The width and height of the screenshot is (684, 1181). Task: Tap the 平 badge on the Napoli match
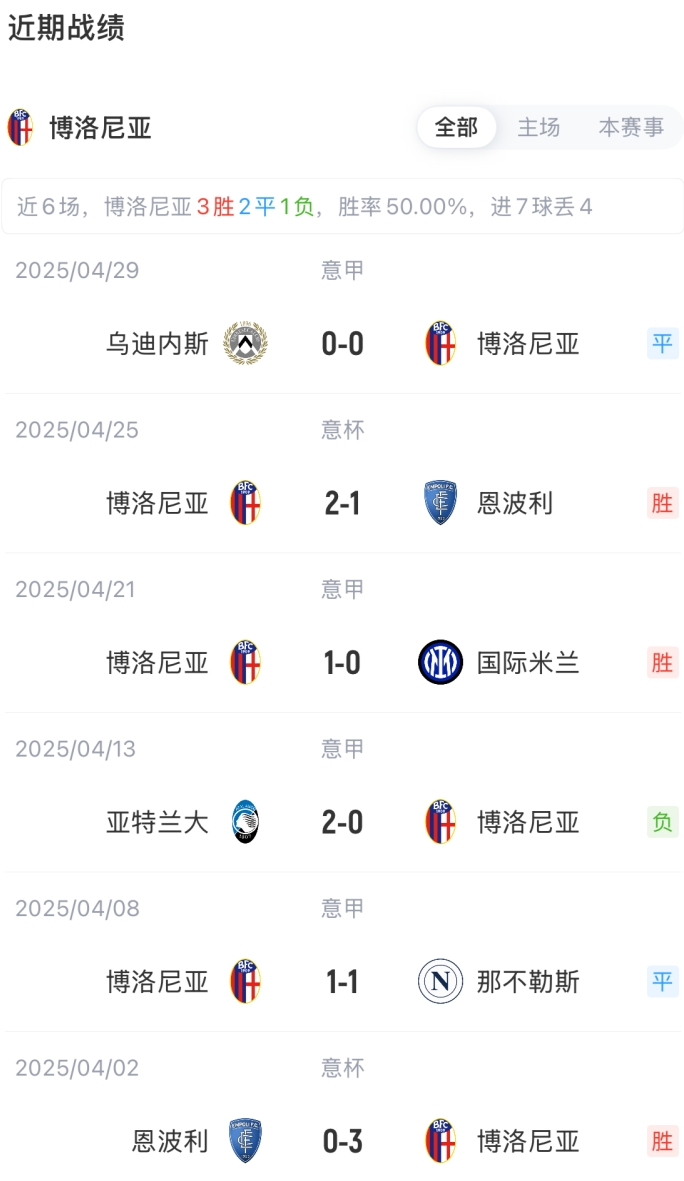[662, 981]
